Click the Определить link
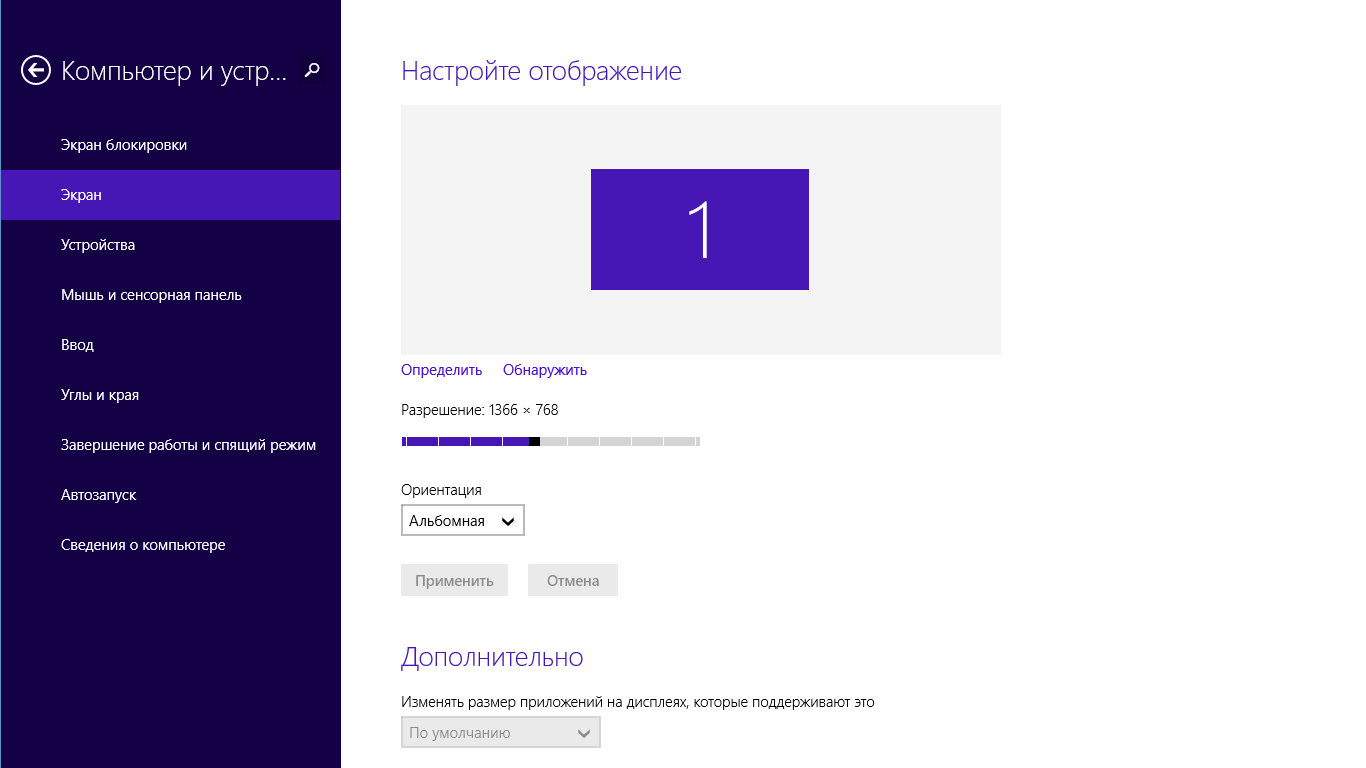This screenshot has height=768, width=1366. (x=441, y=370)
